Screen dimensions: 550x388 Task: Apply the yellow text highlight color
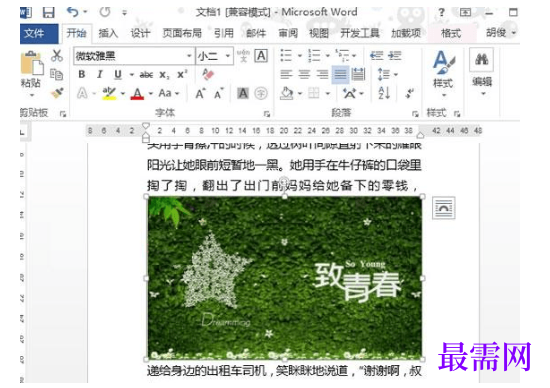pos(109,93)
